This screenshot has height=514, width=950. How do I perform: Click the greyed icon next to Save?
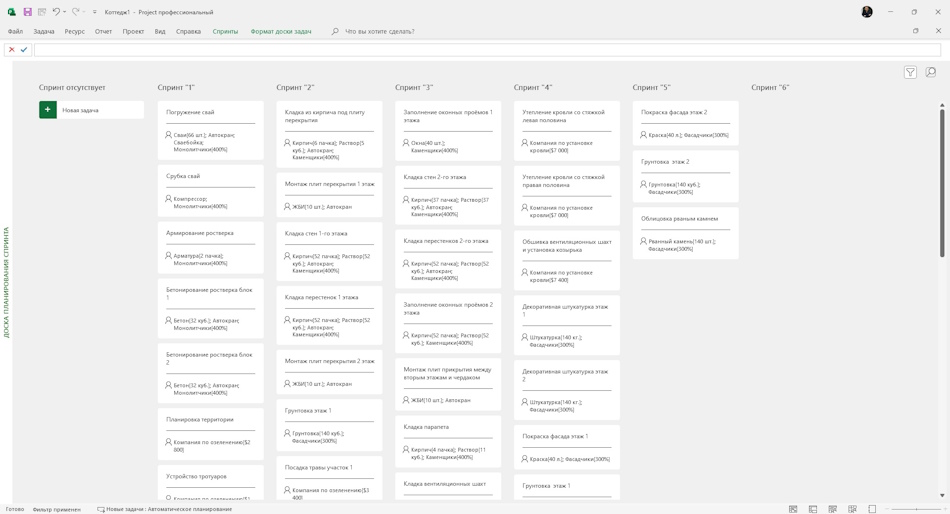42,12
